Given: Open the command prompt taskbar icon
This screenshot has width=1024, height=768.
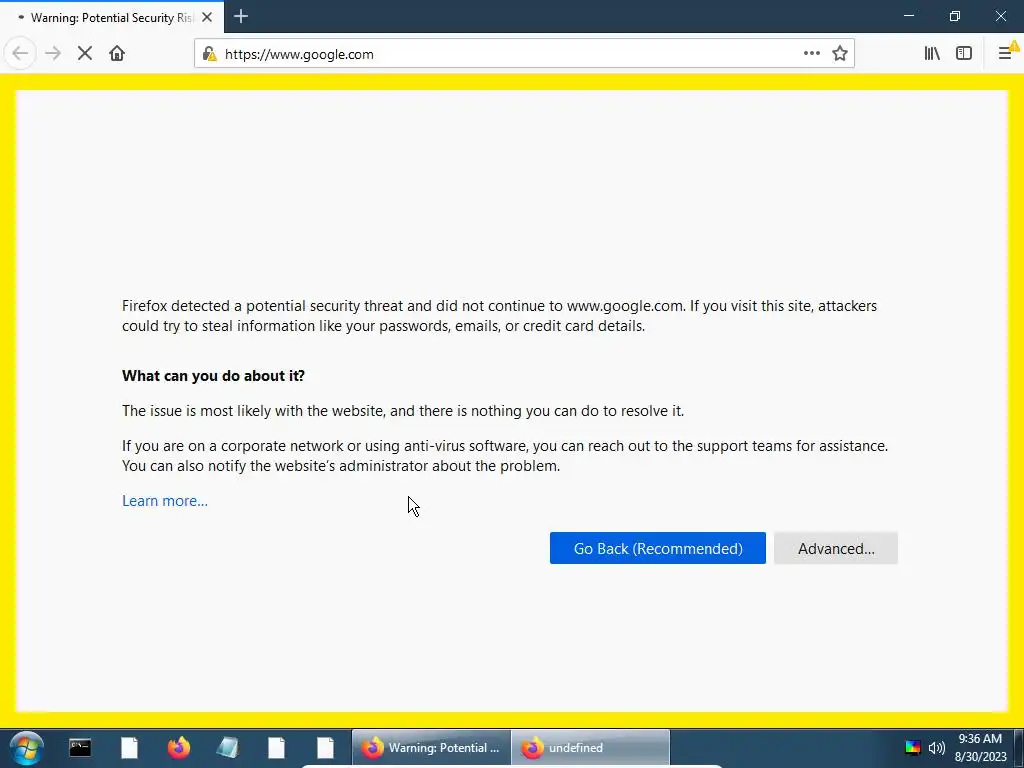Looking at the screenshot, I should click(x=80, y=748).
